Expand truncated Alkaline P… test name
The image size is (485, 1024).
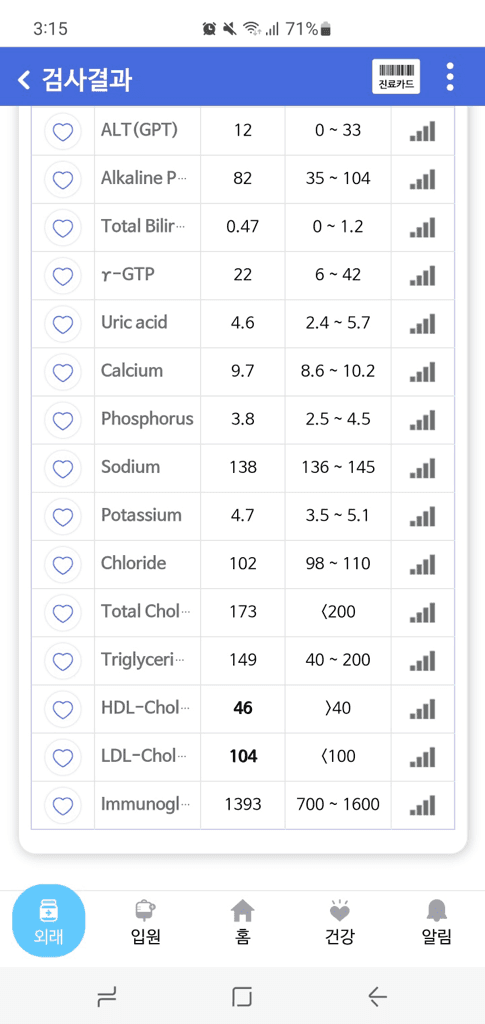pyautogui.click(x=144, y=178)
